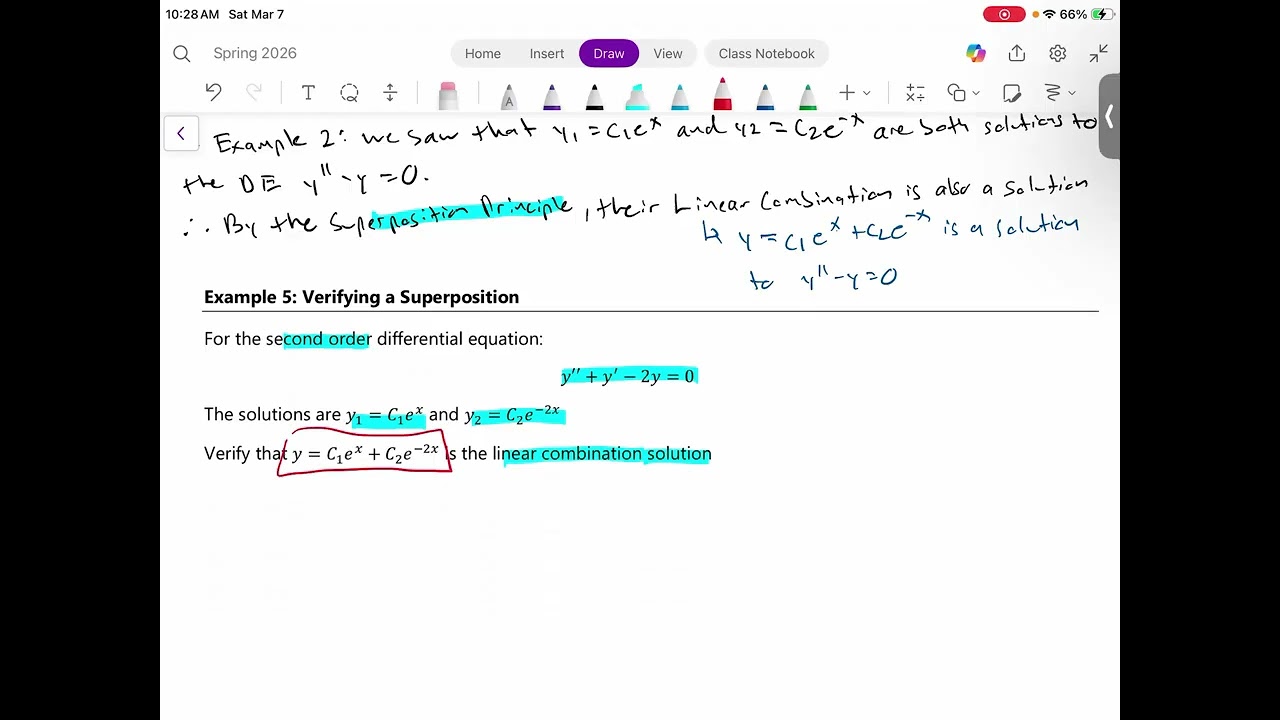Screen dimensions: 1280x720
Task: Open the settings gear icon
Action: [x=1058, y=54]
